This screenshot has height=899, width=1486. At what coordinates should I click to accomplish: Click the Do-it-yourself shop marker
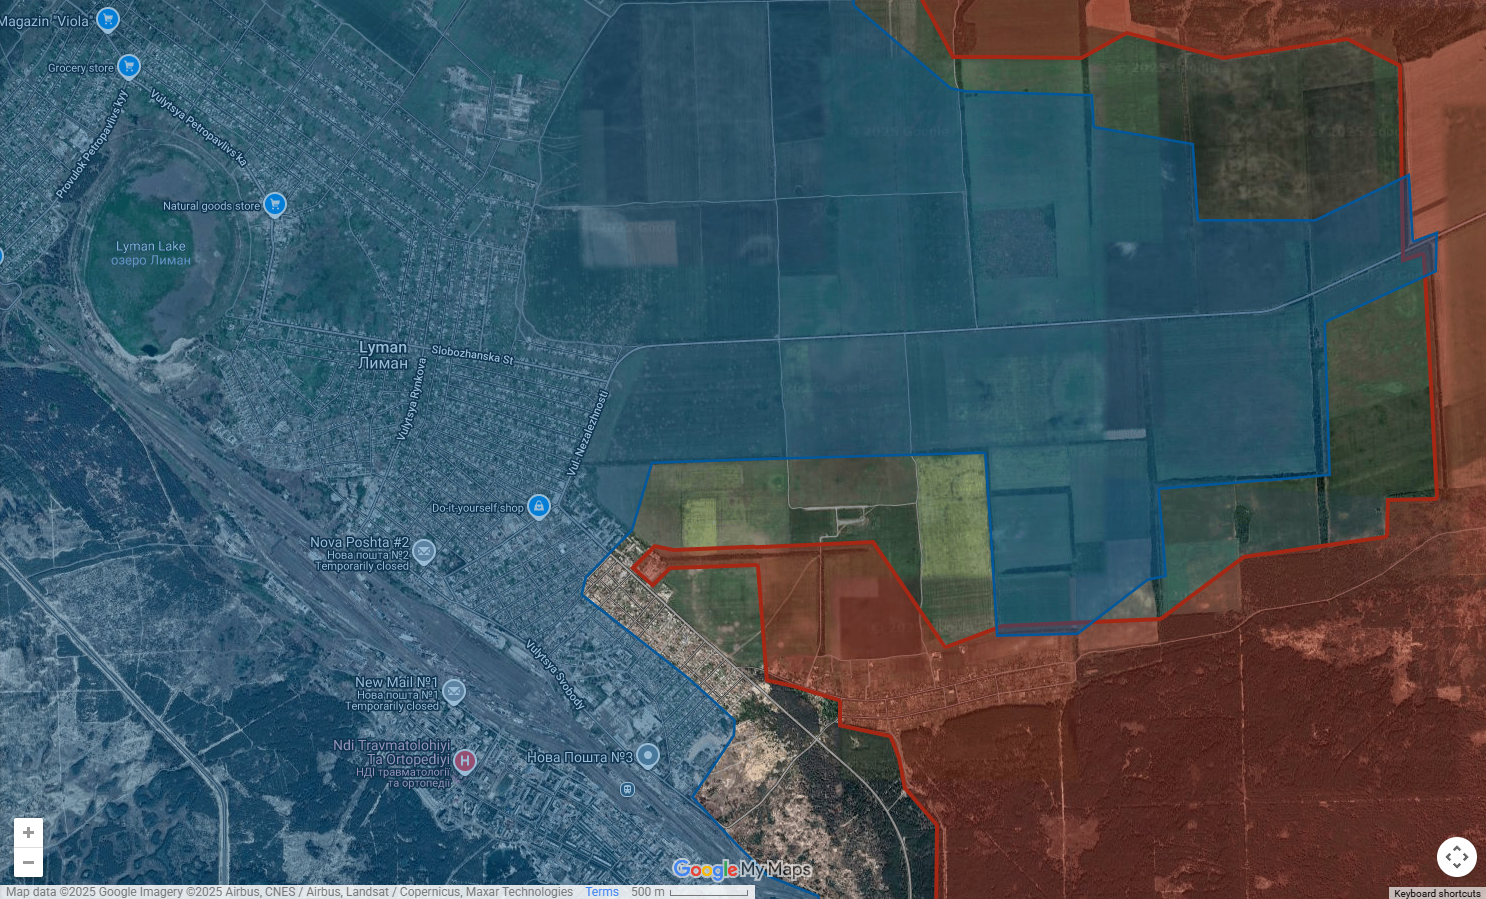pyautogui.click(x=539, y=506)
